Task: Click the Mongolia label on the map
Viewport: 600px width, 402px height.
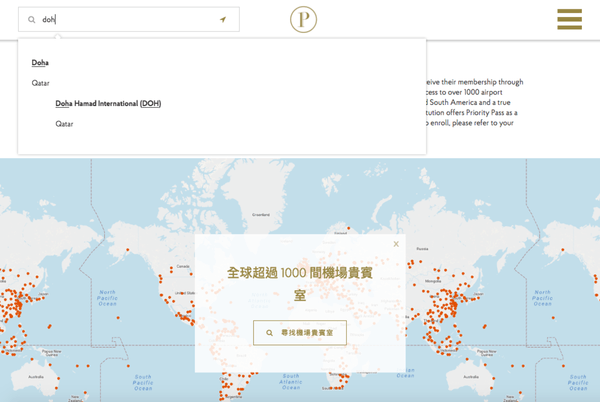Action: (x=433, y=283)
